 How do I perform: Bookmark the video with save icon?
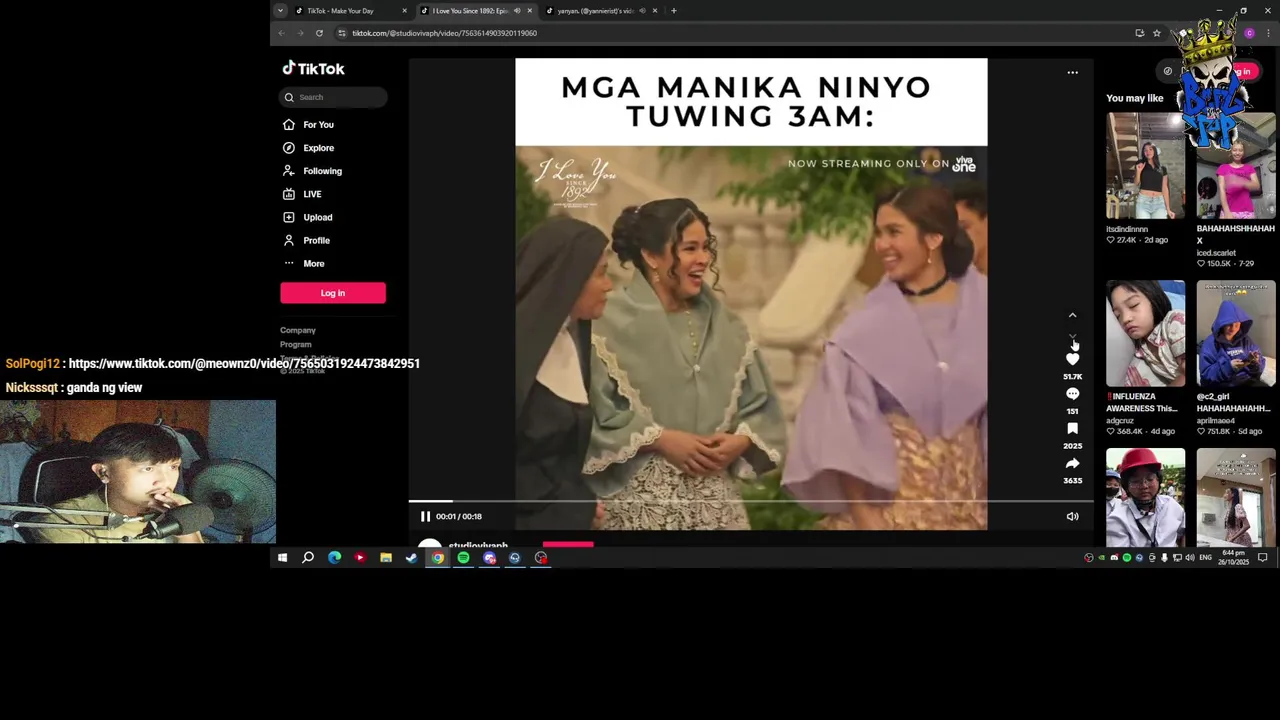click(x=1072, y=428)
